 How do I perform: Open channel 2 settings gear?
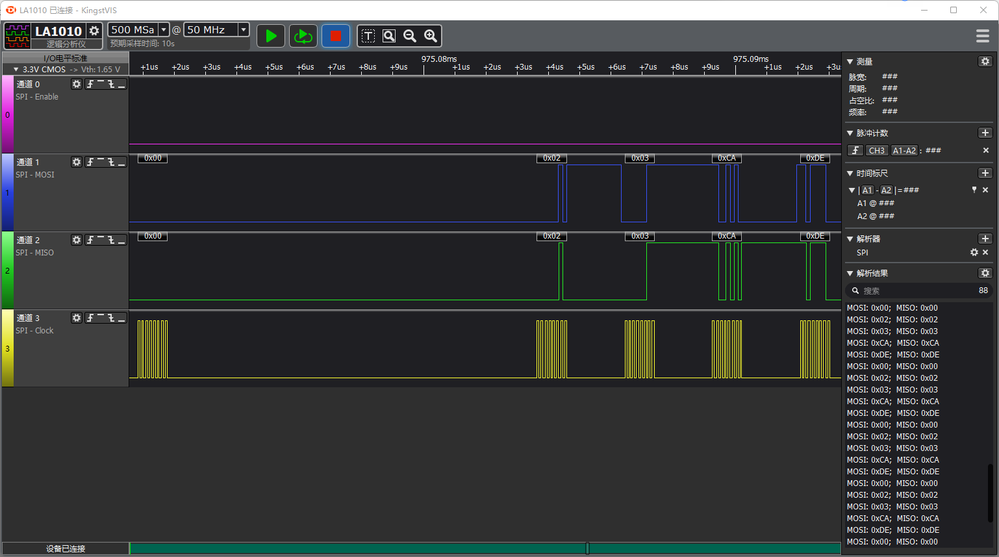point(76,240)
